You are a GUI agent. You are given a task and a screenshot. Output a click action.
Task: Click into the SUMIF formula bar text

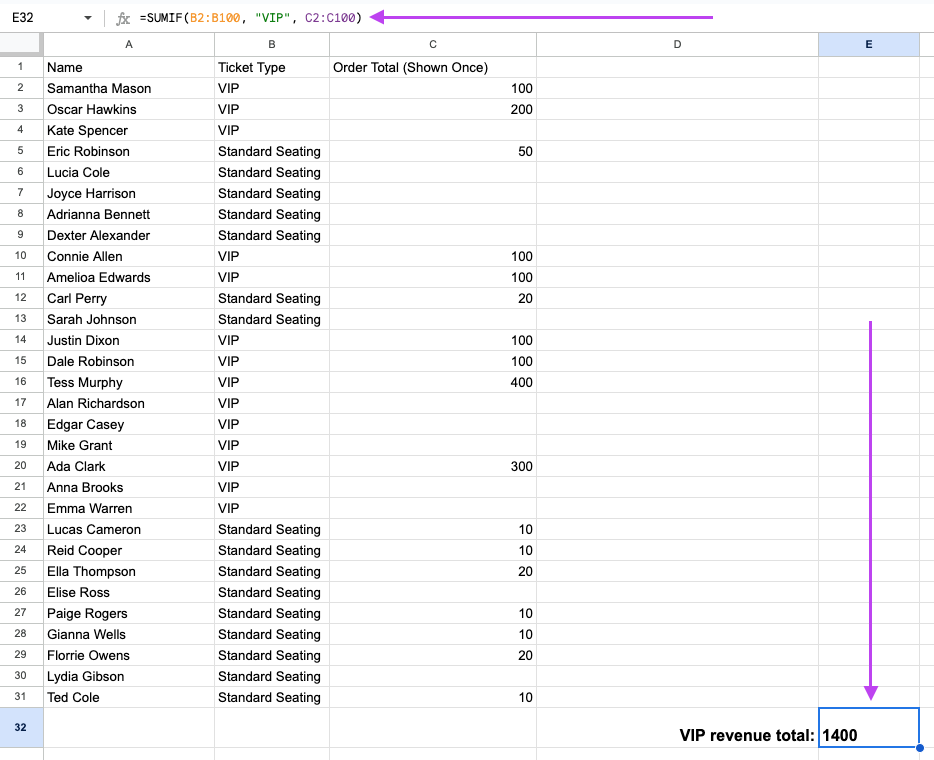point(250,17)
